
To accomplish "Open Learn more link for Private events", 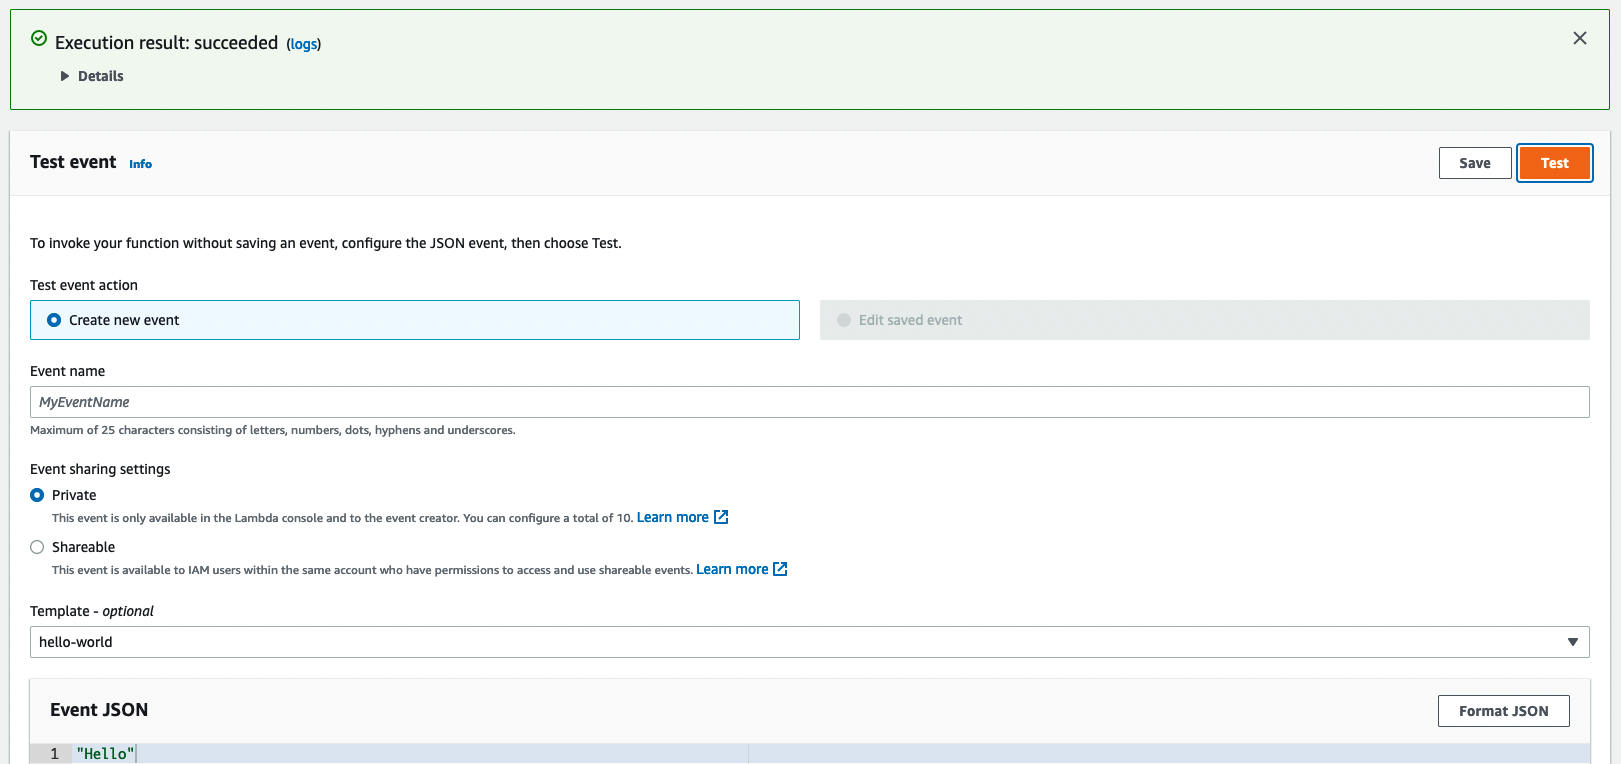I will tap(672, 517).
